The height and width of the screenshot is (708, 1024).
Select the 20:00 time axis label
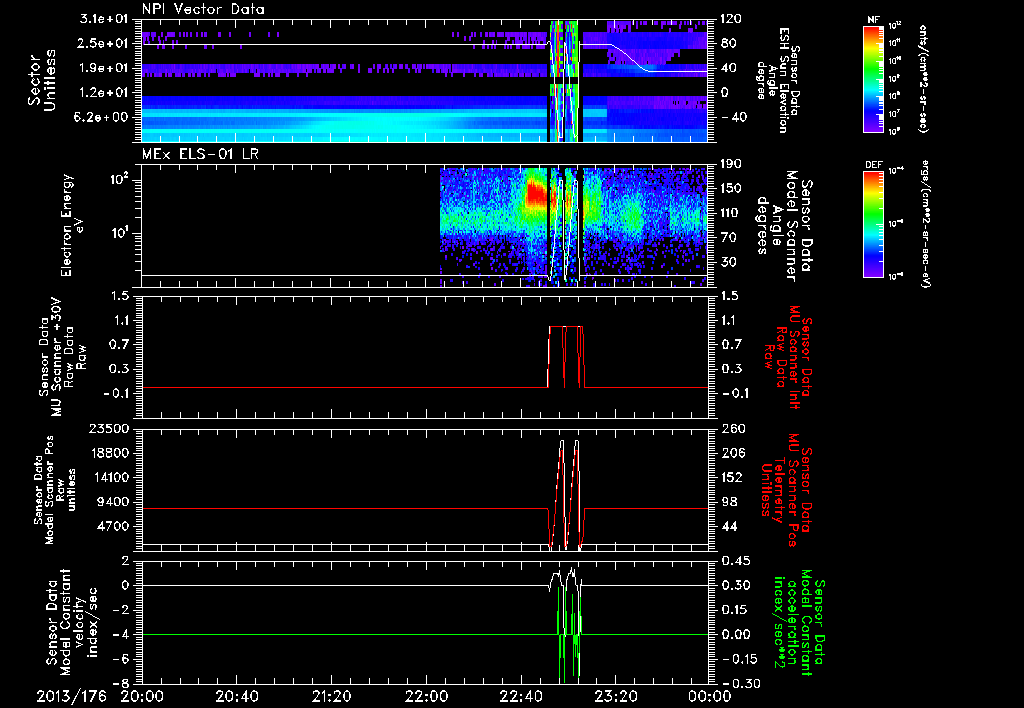(142, 696)
